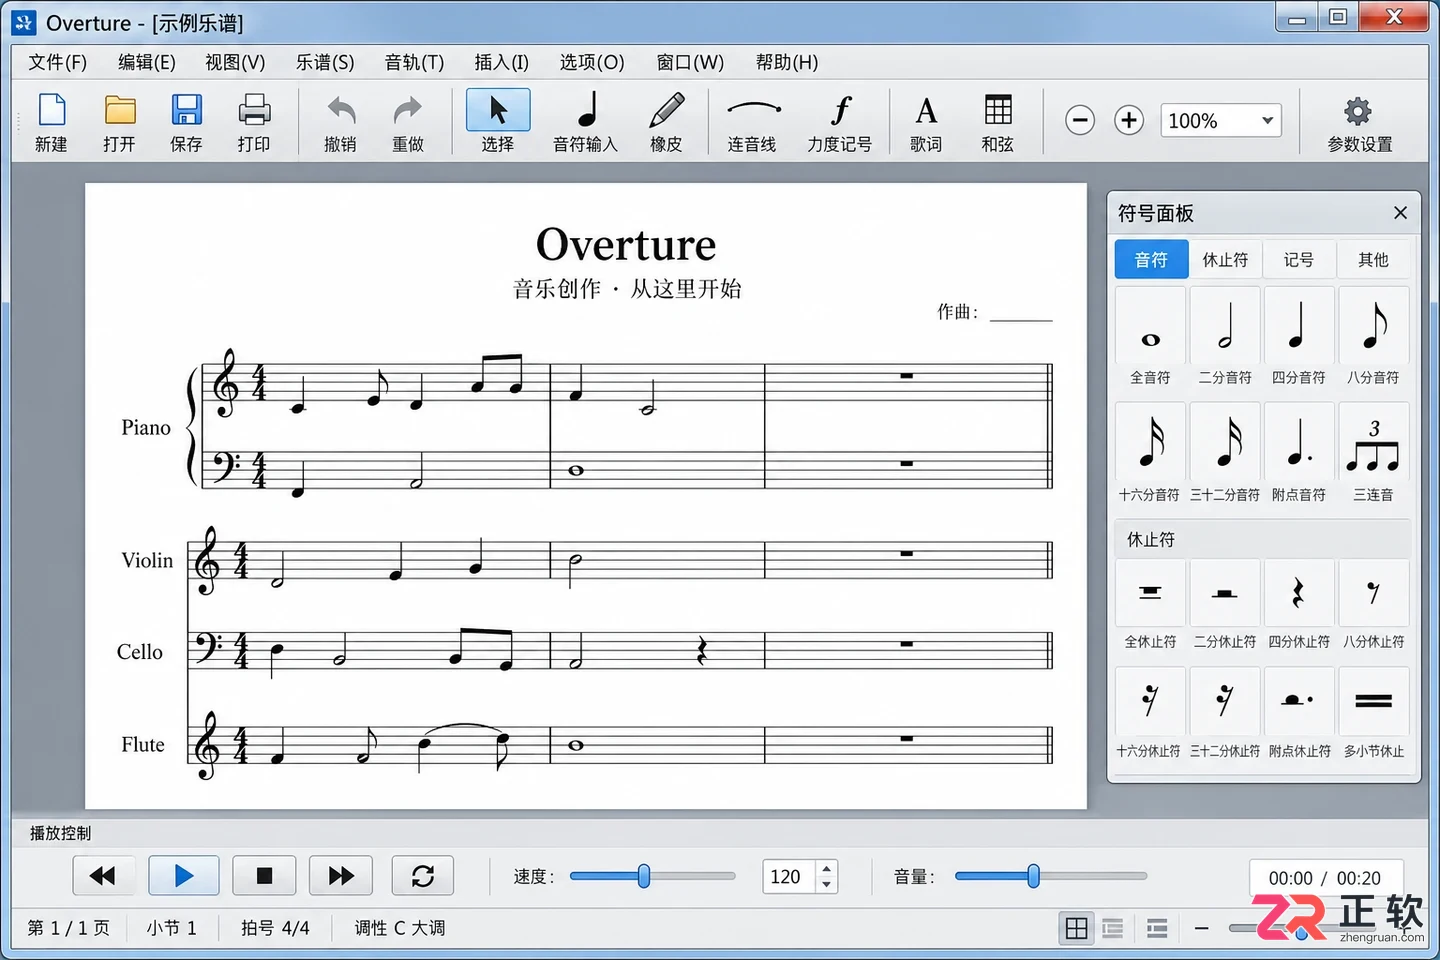
Task: Toggle loop playback button
Action: click(x=423, y=876)
